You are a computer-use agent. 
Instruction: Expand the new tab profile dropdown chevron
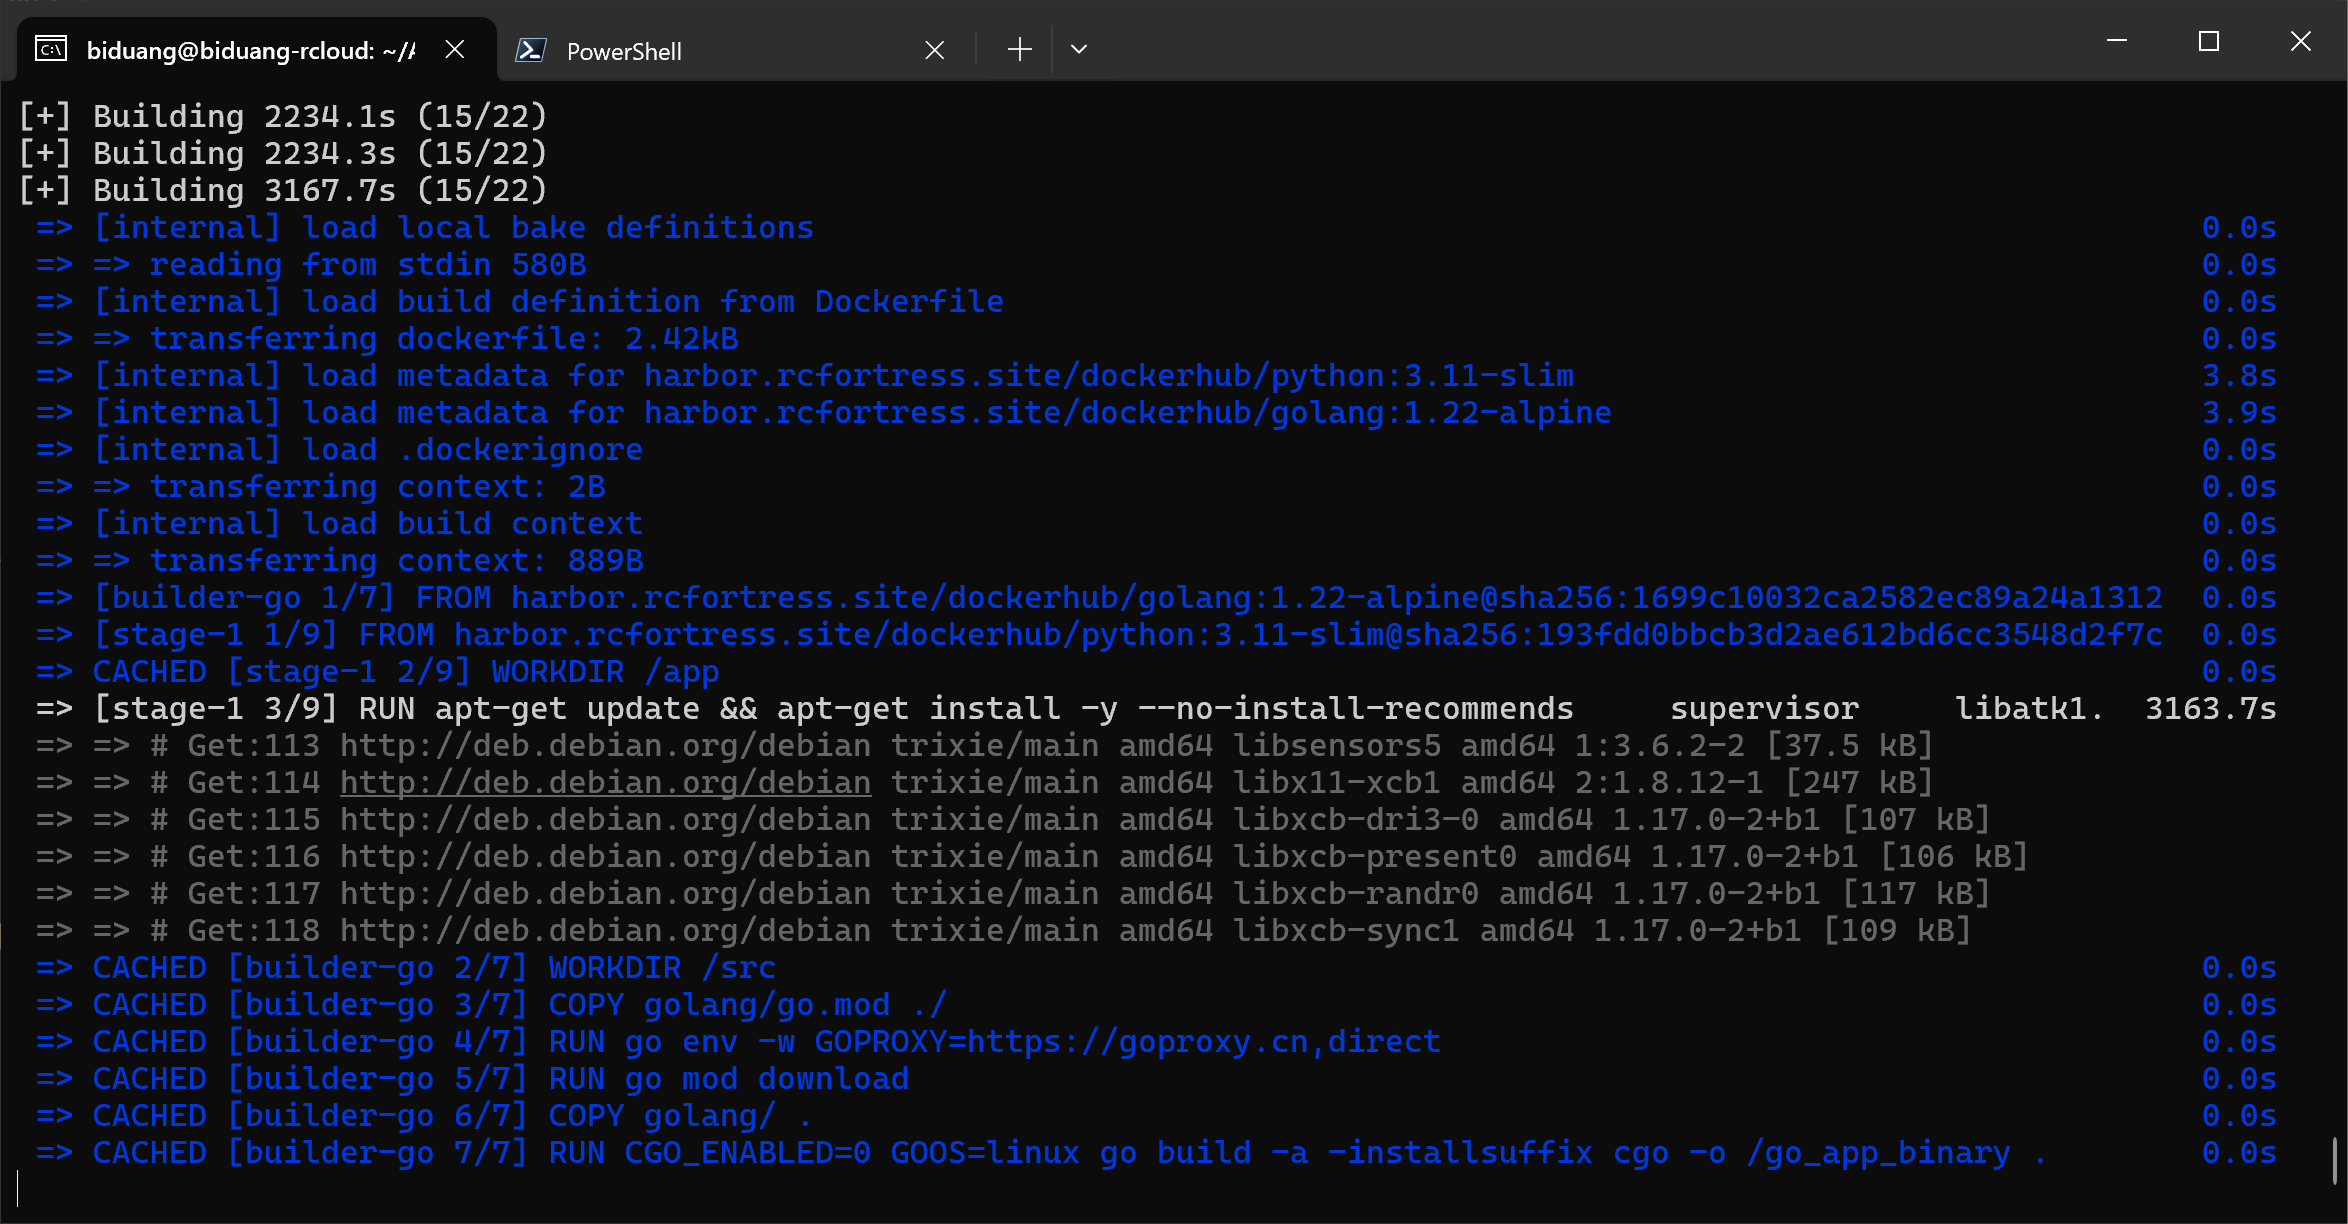click(x=1078, y=49)
